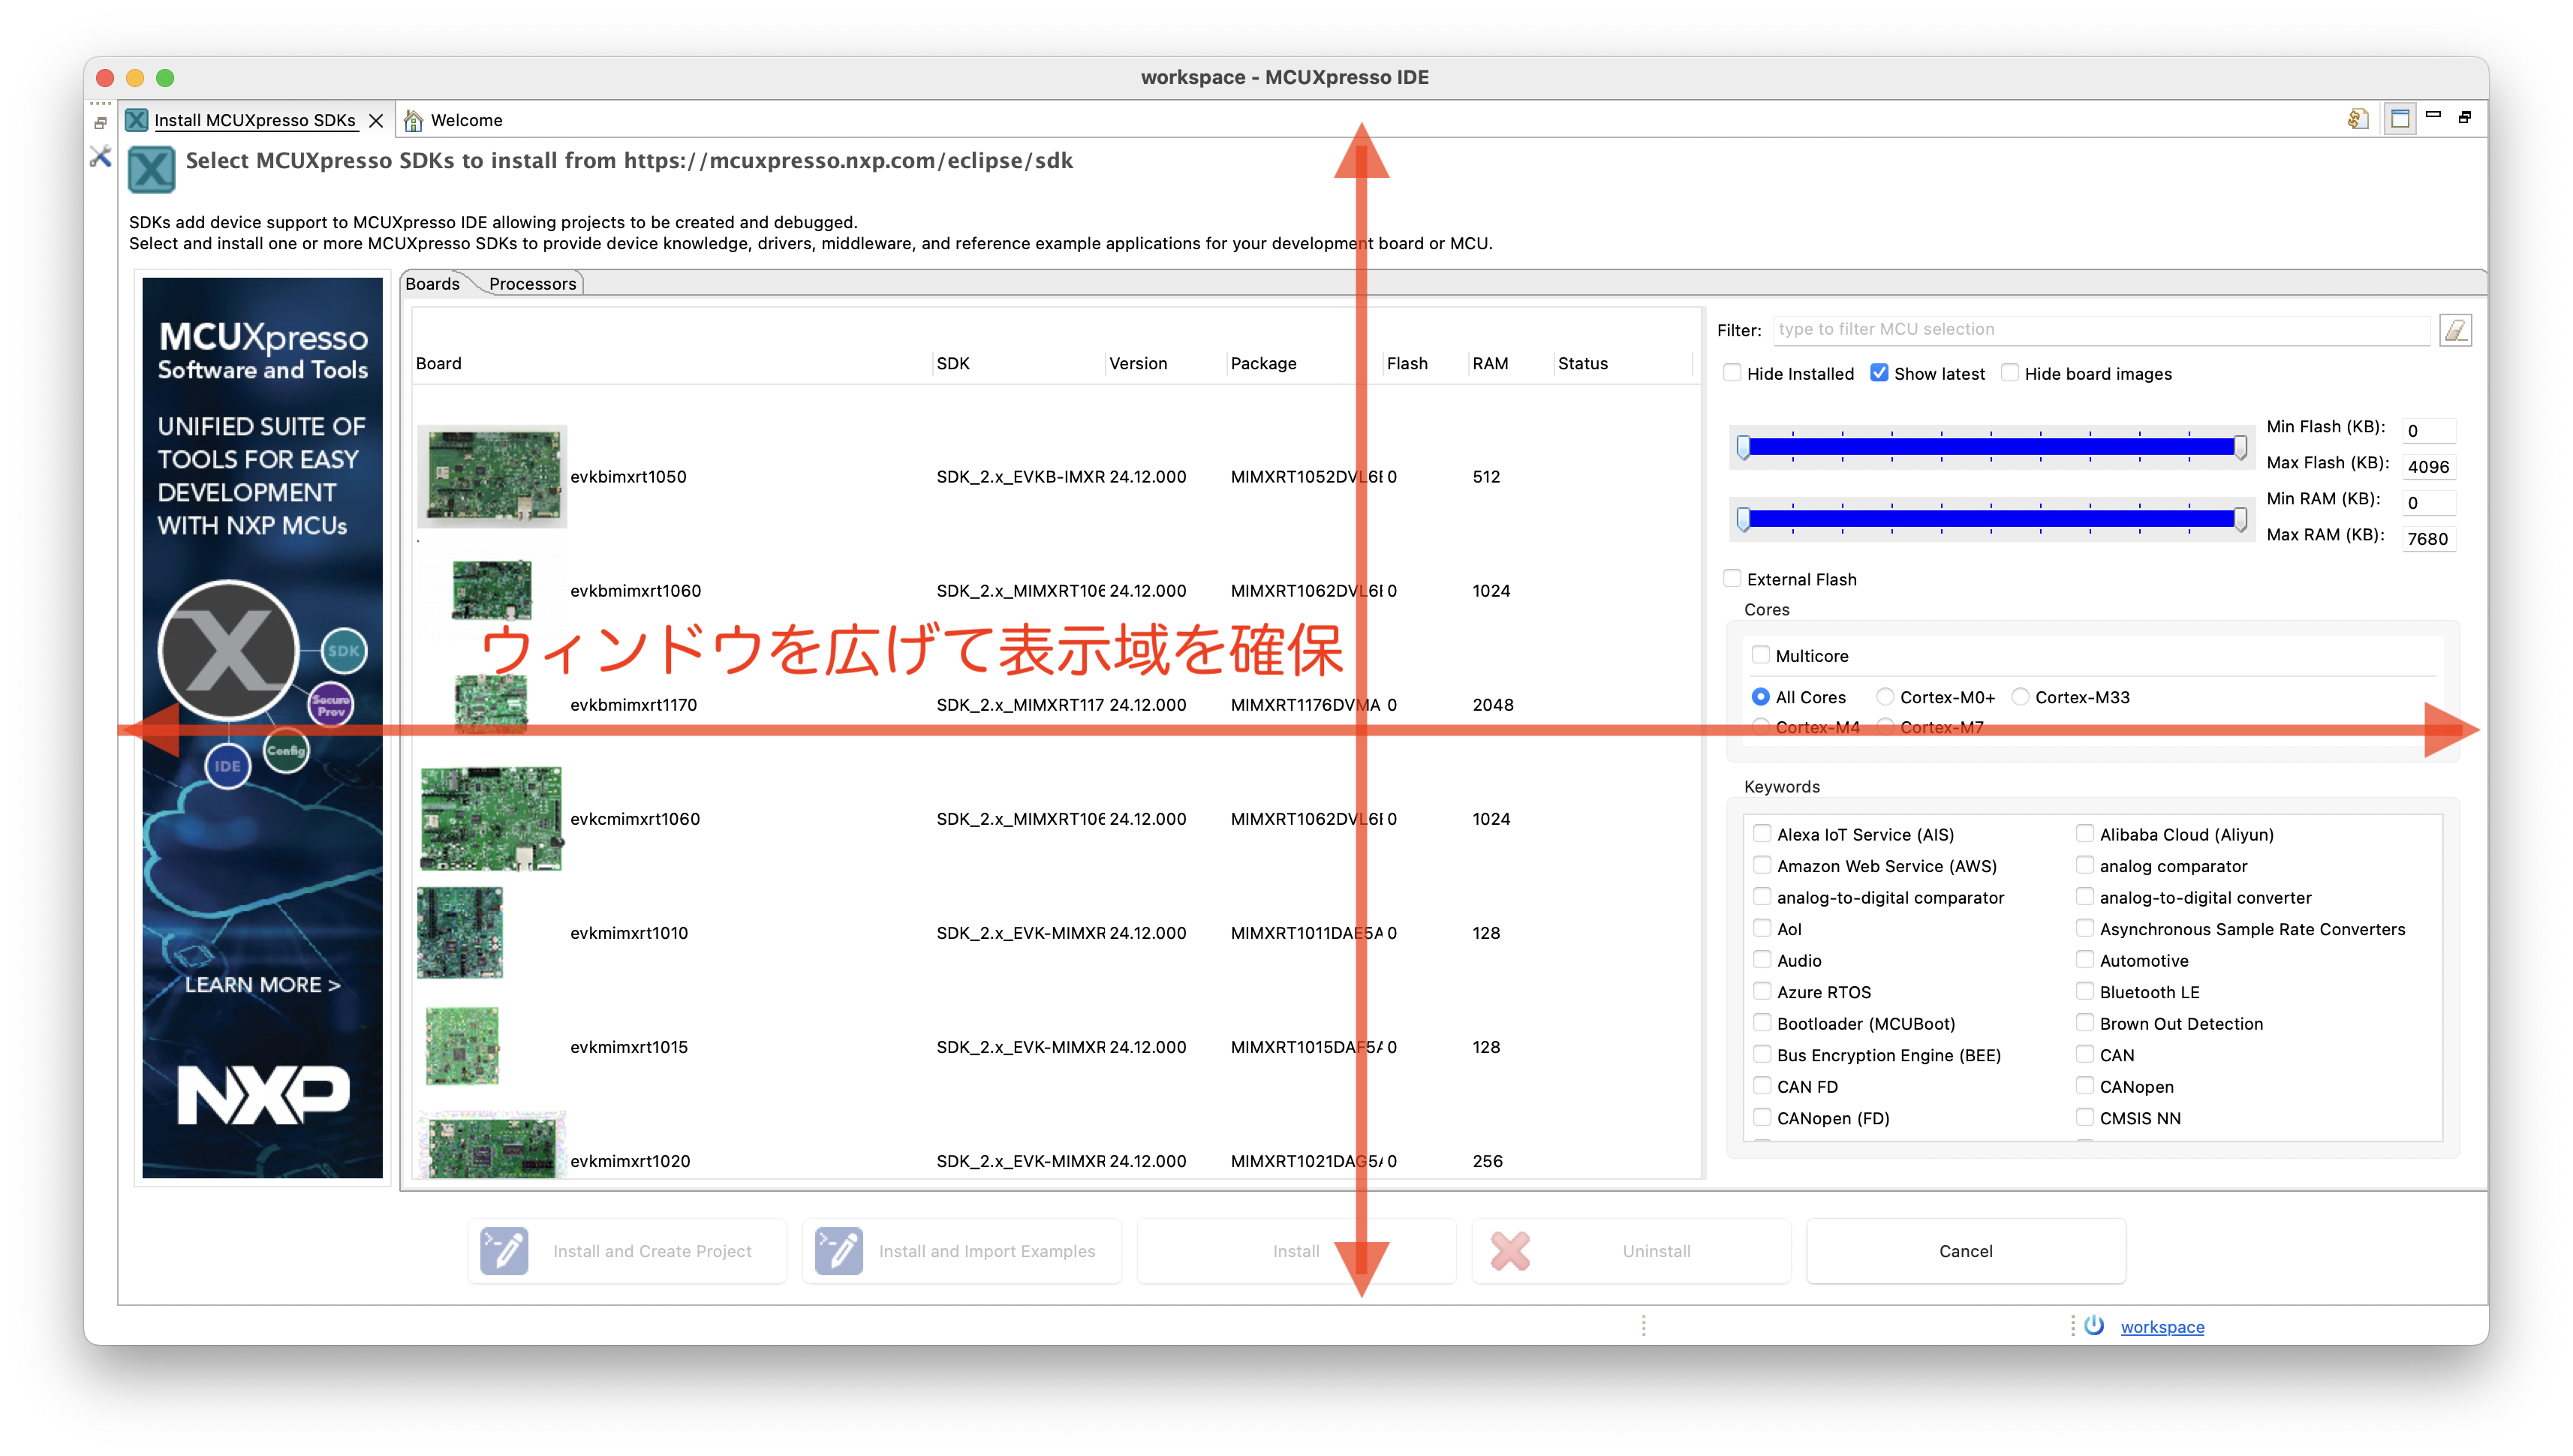Switch to the Welcome tab
The height and width of the screenshot is (1456, 2573).
[x=454, y=120]
